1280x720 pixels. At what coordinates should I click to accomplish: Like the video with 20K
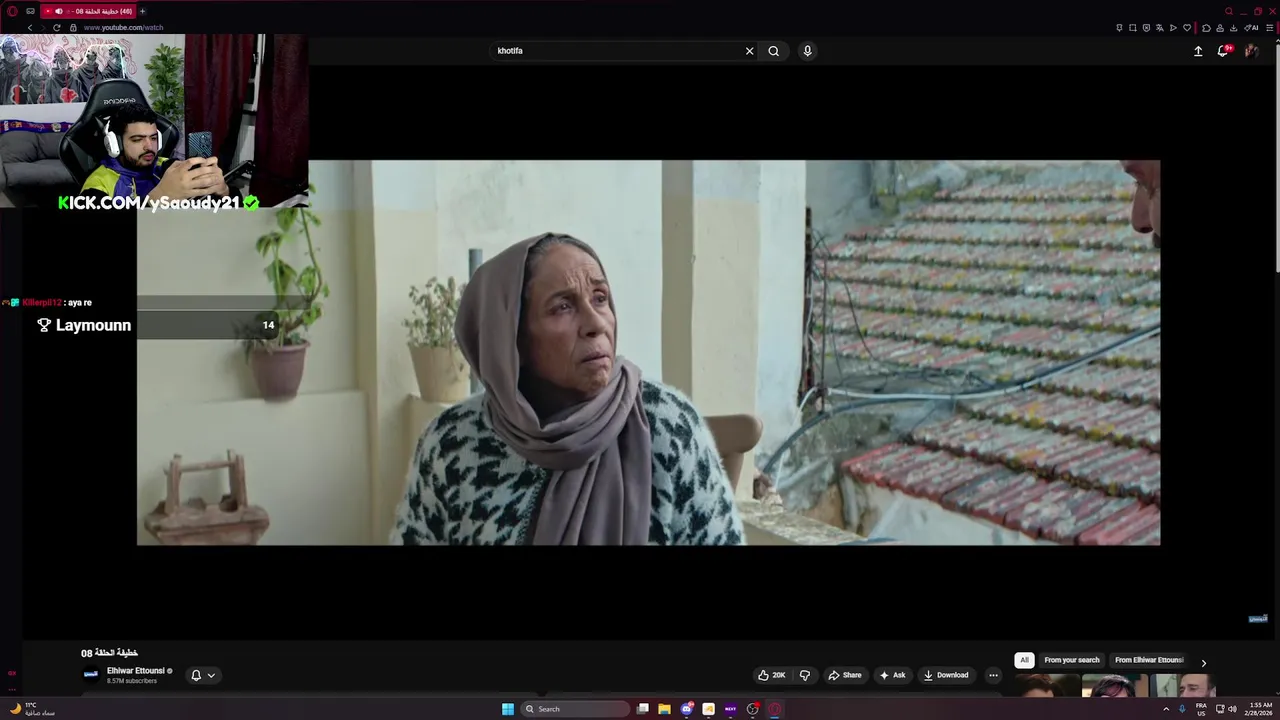[771, 675]
